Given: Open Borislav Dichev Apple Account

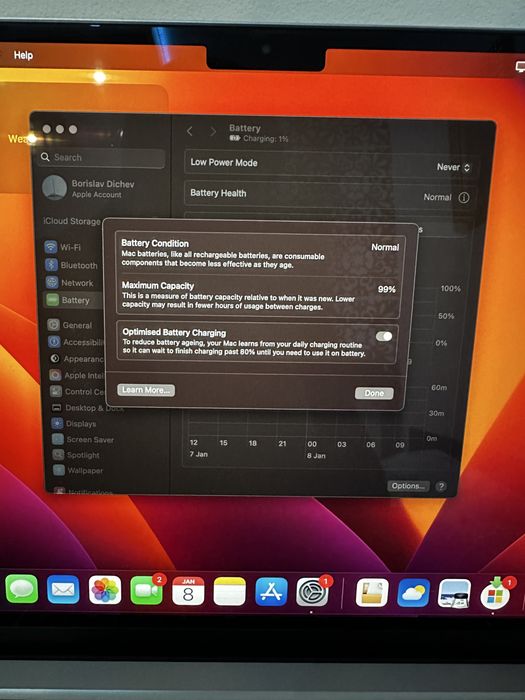Looking at the screenshot, I should tap(89, 188).
